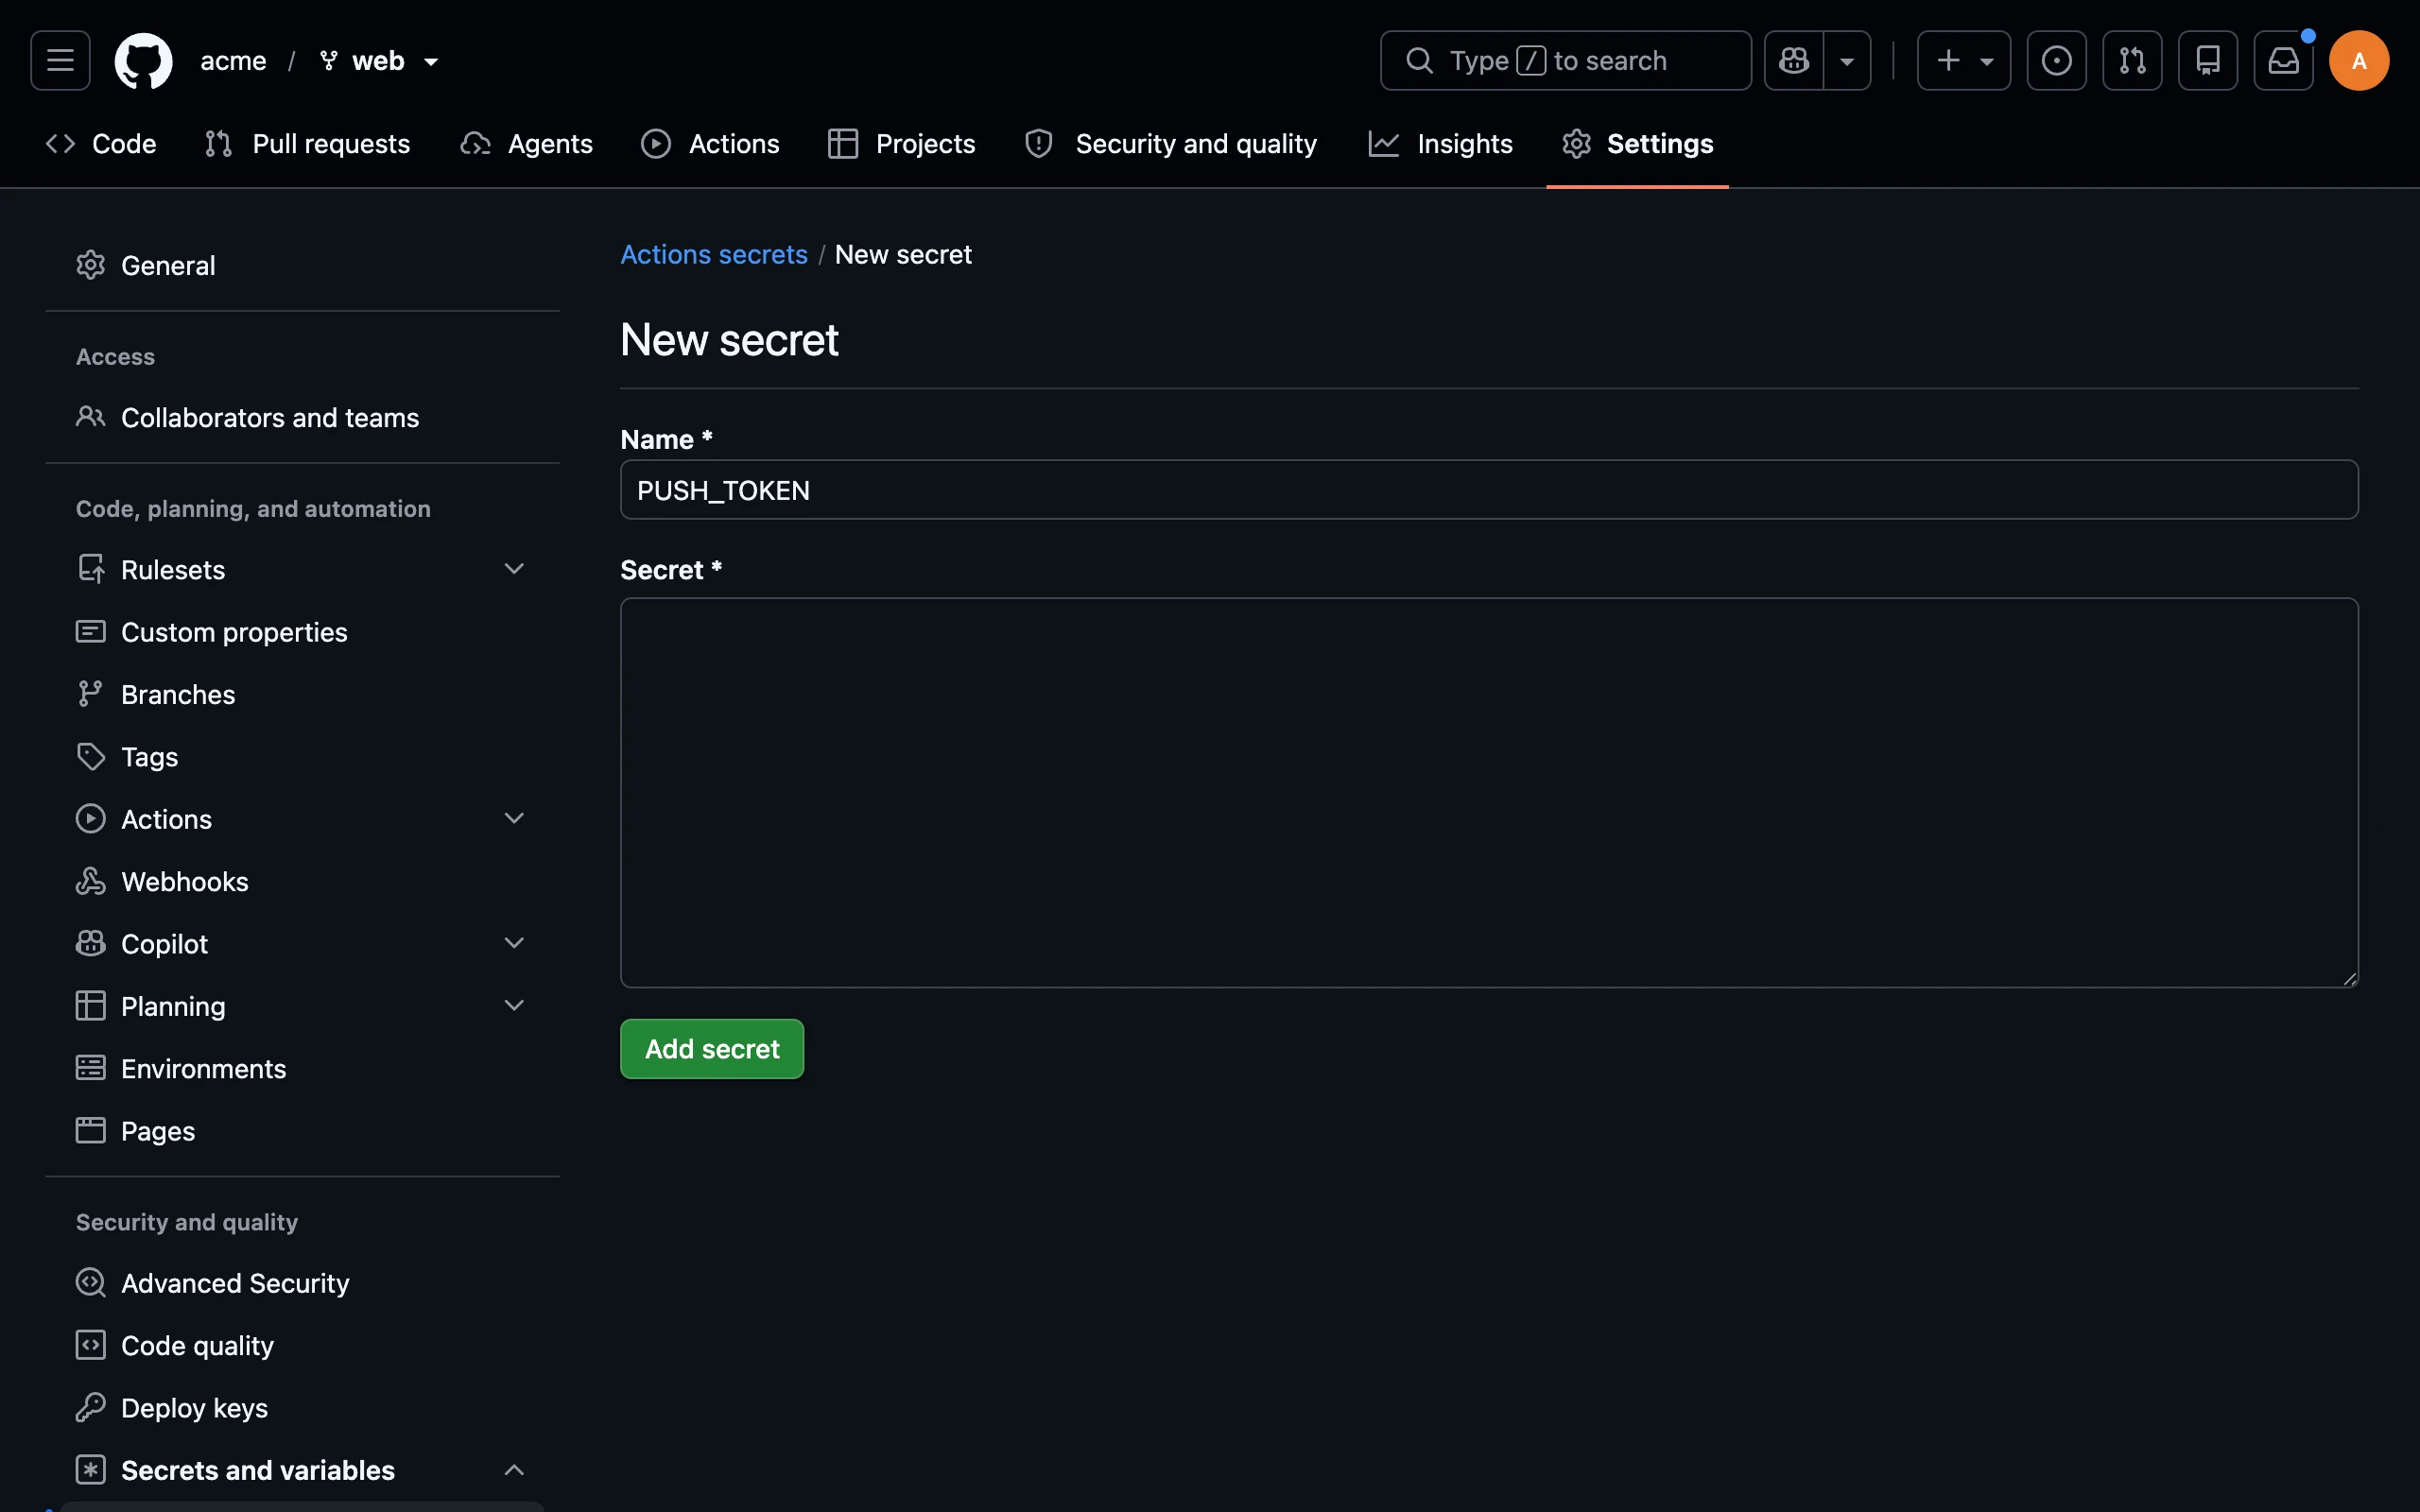Screen dimensions: 2420x1512
Task: Open the Security and quality tab
Action: (1171, 144)
